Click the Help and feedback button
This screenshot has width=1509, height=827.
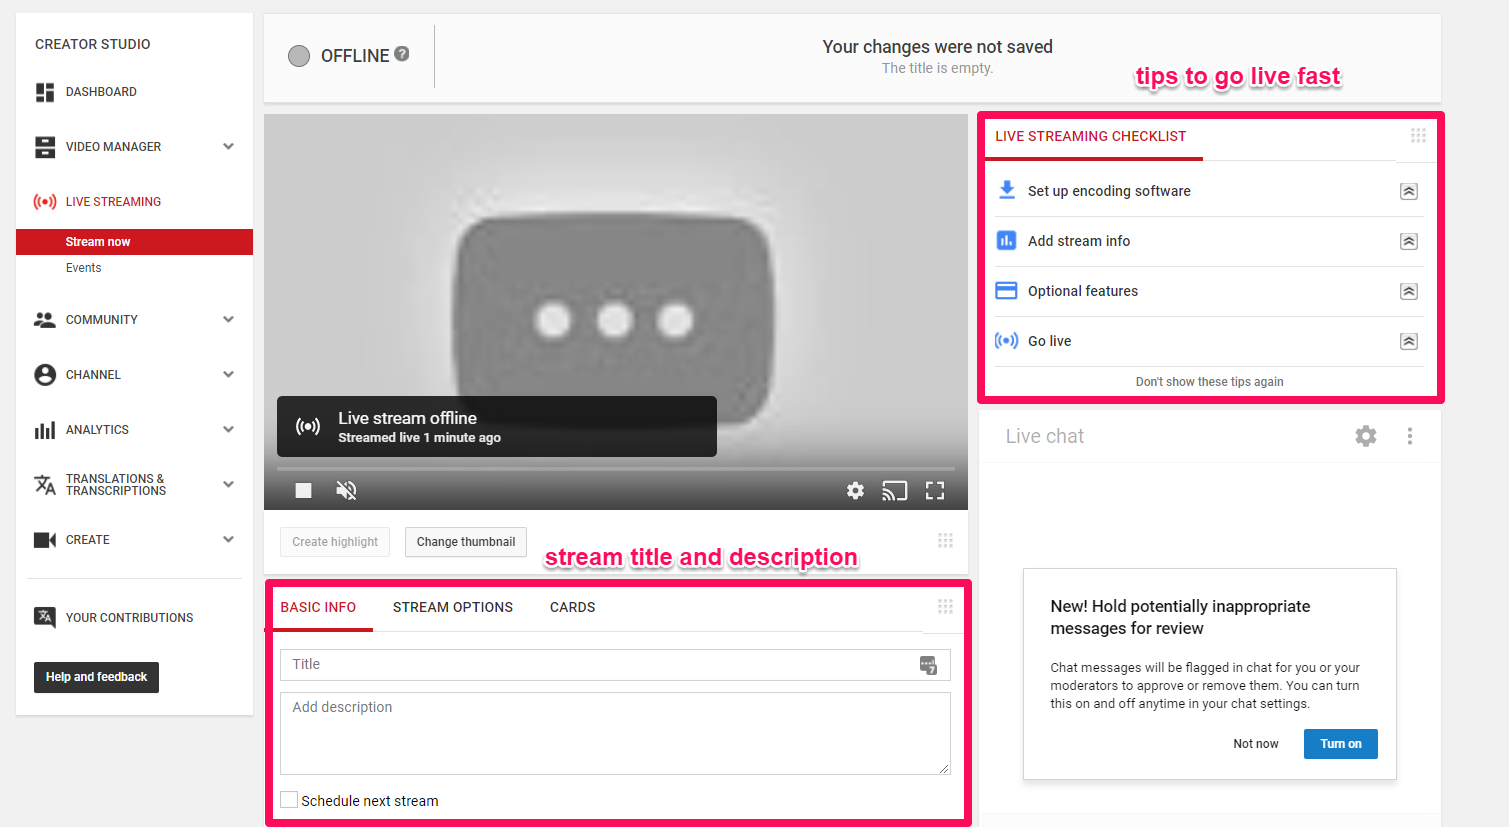coord(96,677)
